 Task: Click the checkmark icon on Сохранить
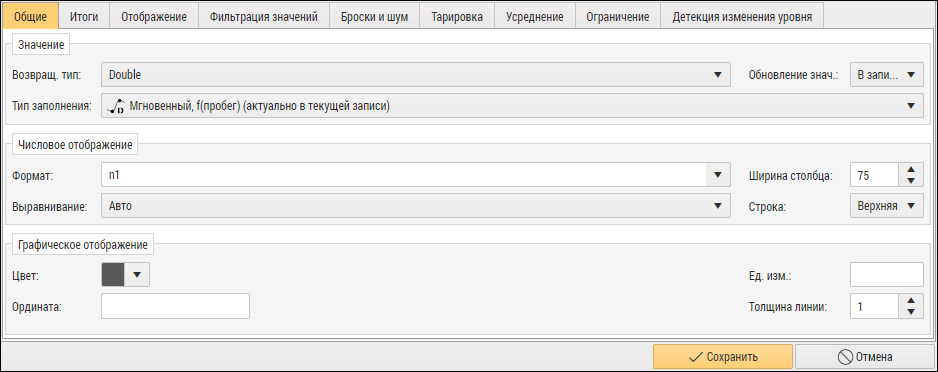(x=696, y=357)
